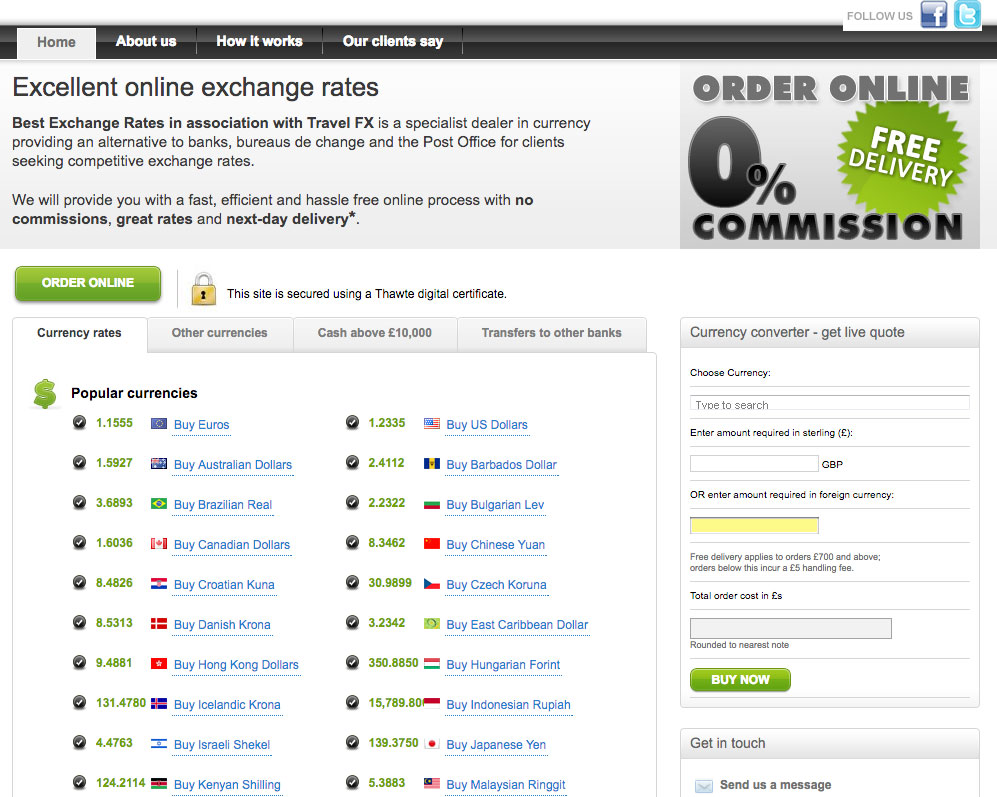997x797 pixels.
Task: Click the Czech flag icon
Action: [432, 584]
